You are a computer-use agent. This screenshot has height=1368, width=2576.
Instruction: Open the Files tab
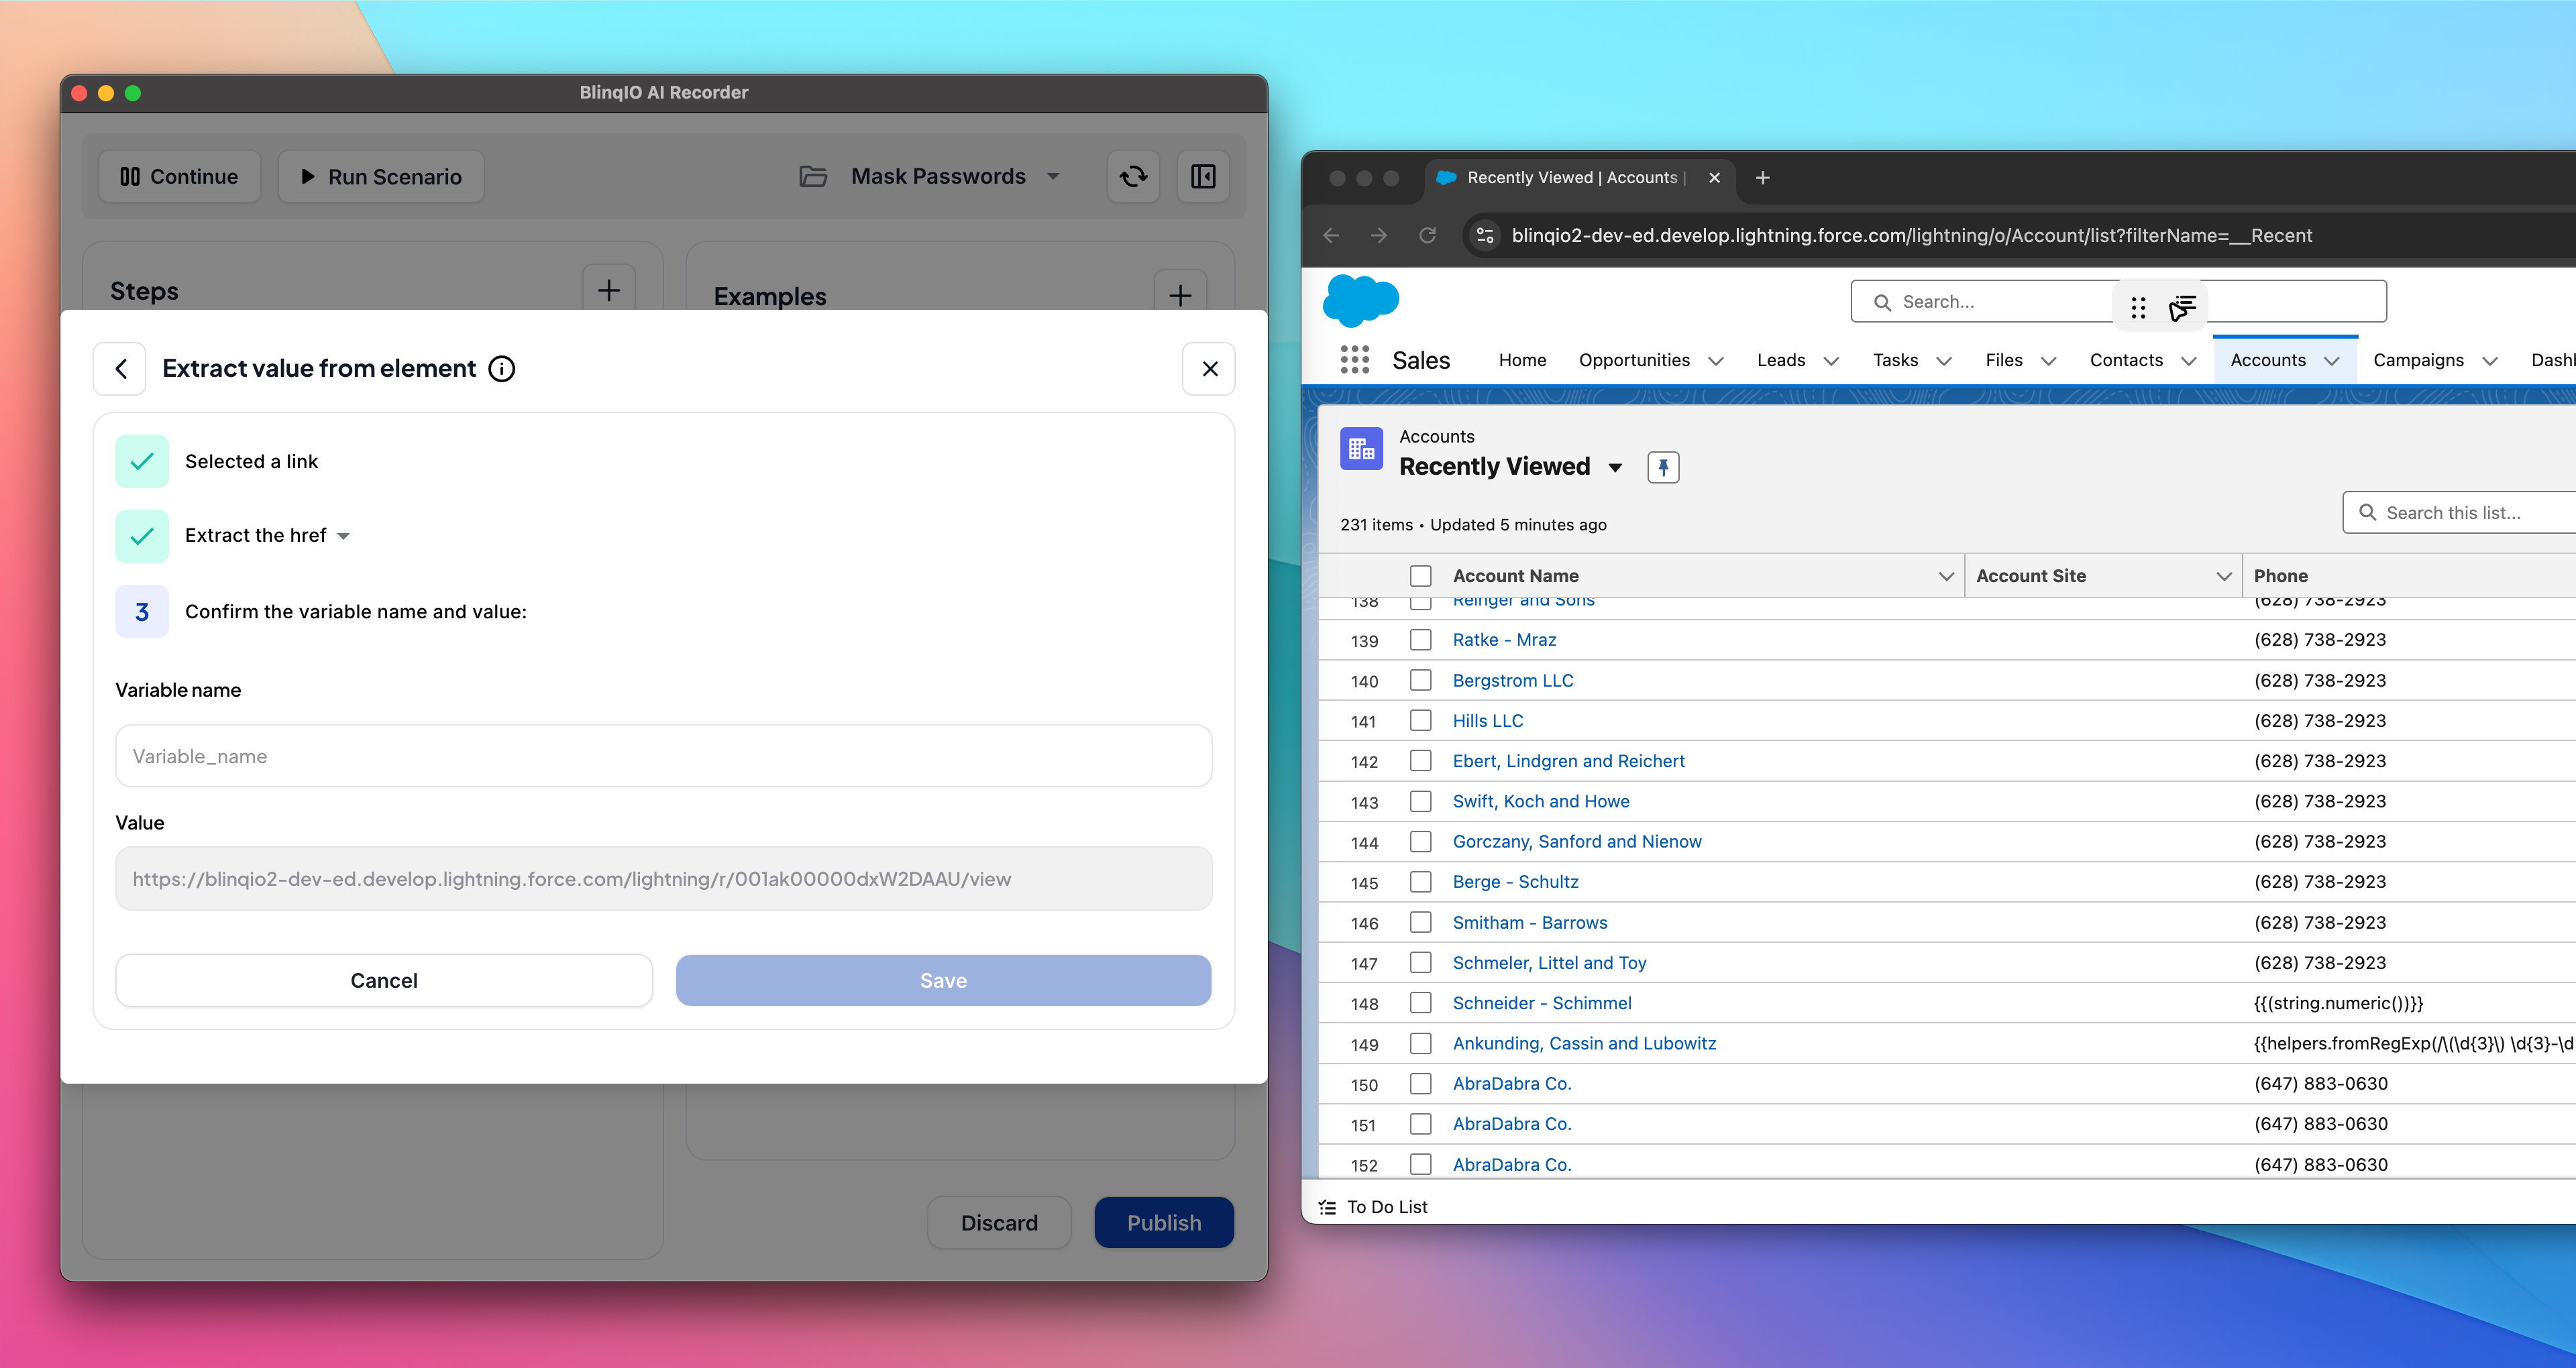click(2004, 360)
